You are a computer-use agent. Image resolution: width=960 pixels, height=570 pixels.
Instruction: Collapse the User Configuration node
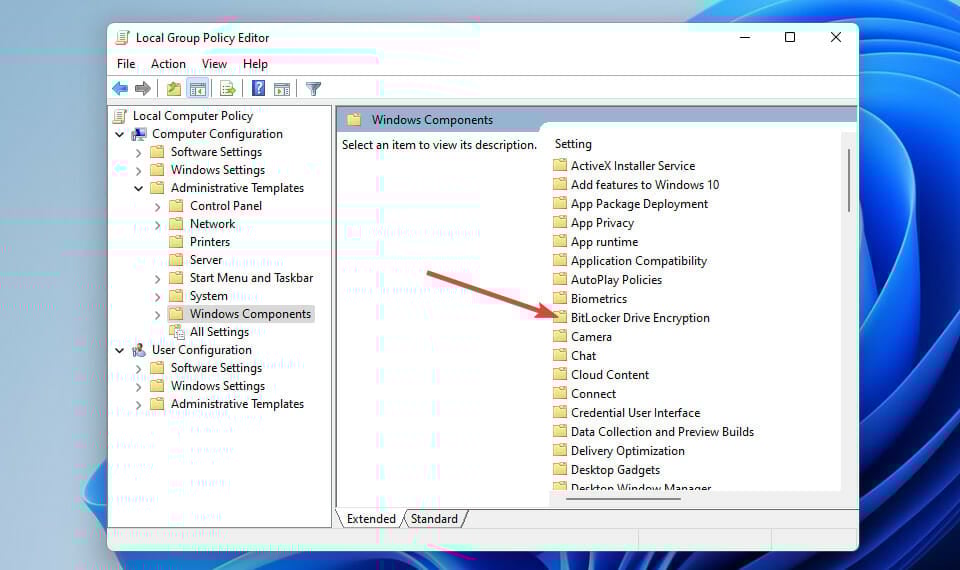click(120, 350)
